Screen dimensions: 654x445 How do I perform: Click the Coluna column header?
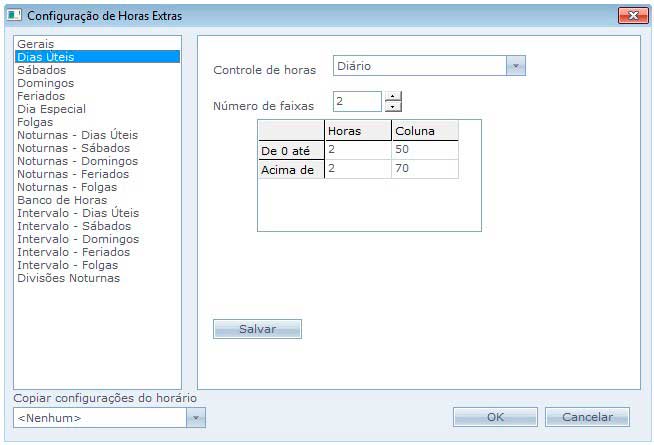click(424, 131)
